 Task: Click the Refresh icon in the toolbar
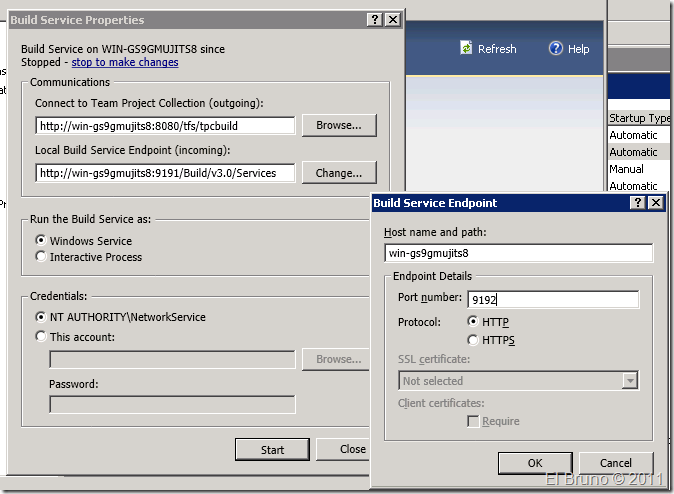click(466, 48)
